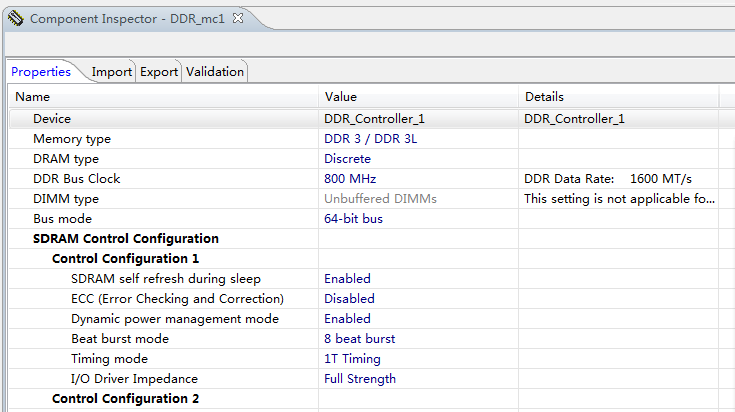Open the Export tab
The width and height of the screenshot is (735, 412).
coord(159,72)
